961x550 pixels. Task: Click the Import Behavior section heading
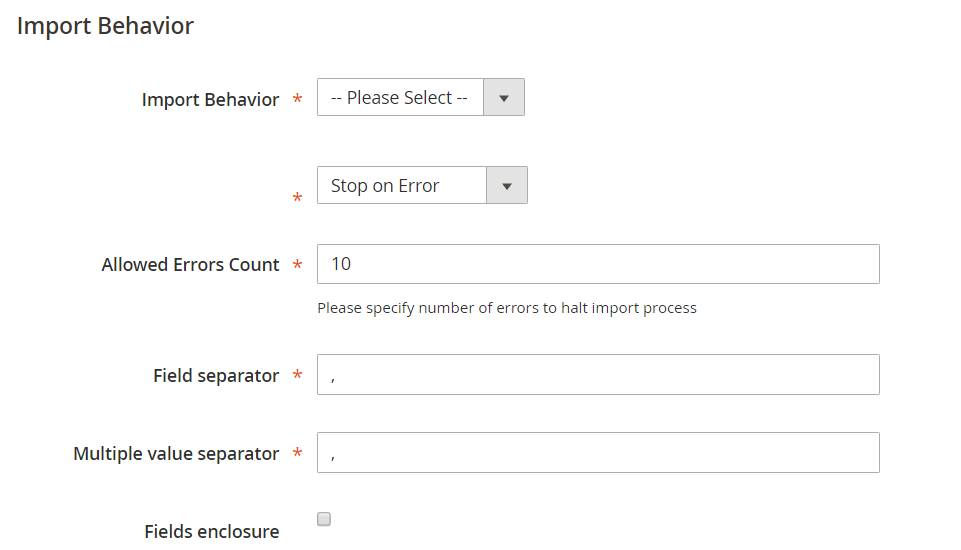click(x=105, y=26)
